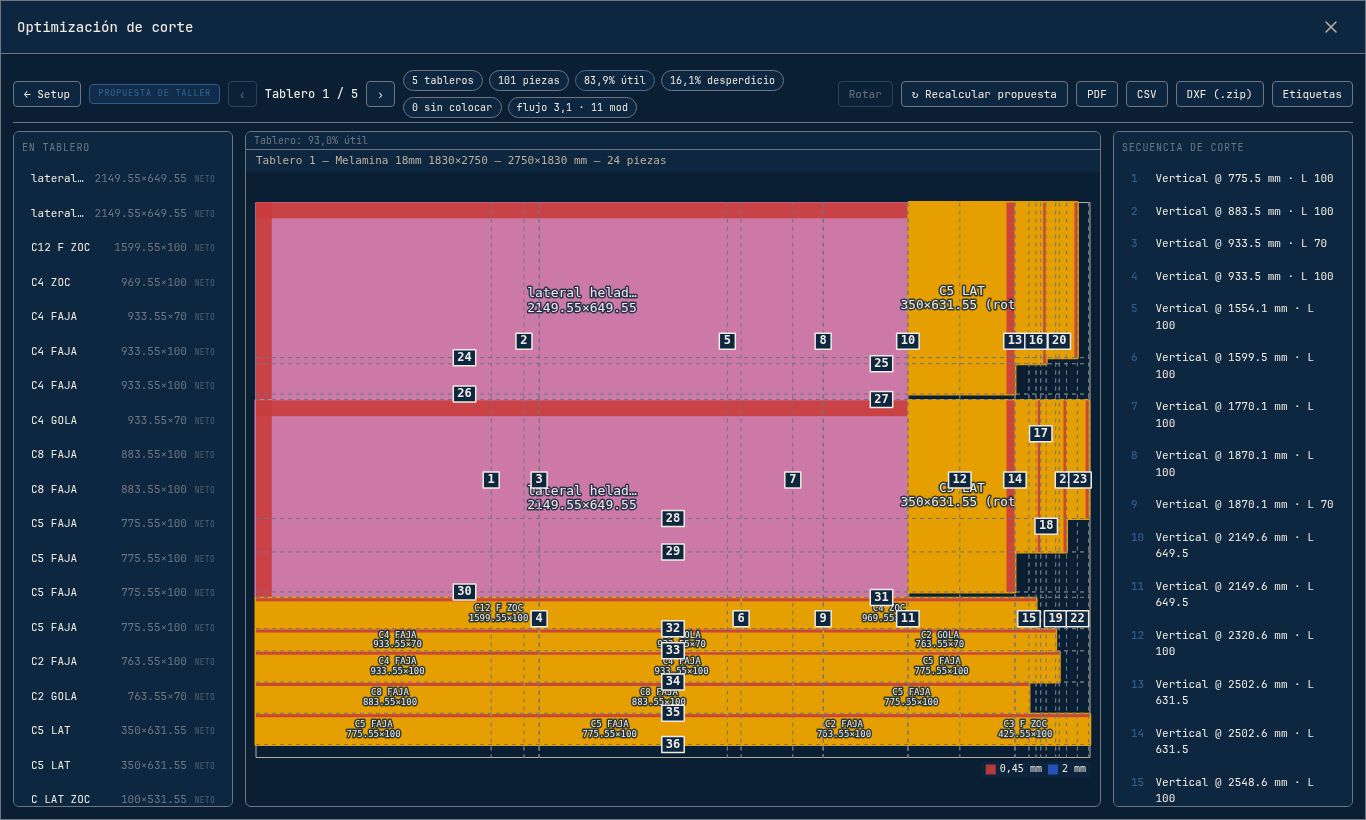This screenshot has width=1366, height=820.
Task: Select C3 F ZOC 425.55×100 piece on board
Action: point(1025,728)
